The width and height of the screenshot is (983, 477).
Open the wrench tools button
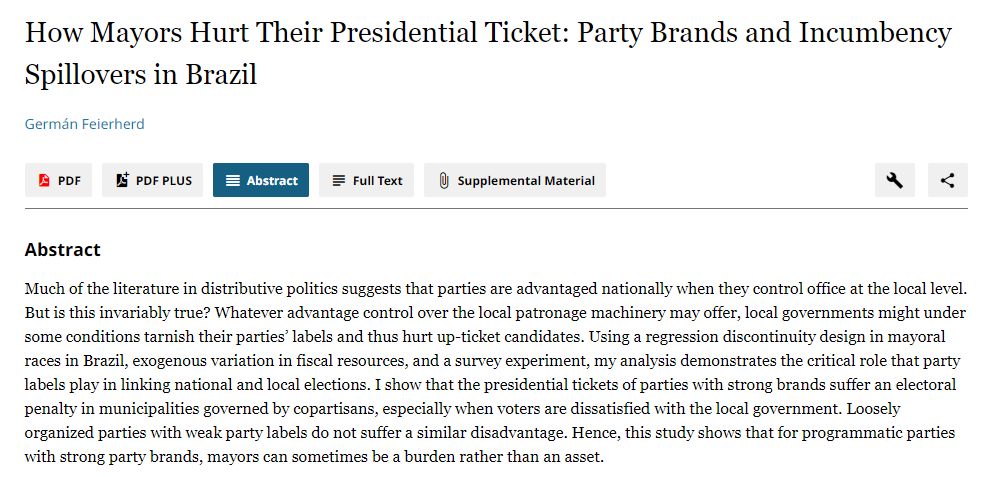[894, 180]
